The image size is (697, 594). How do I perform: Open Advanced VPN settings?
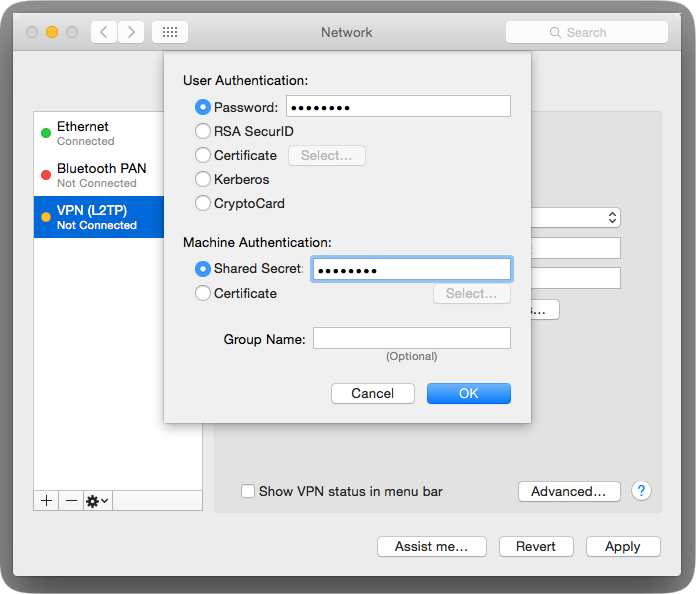pyautogui.click(x=569, y=491)
